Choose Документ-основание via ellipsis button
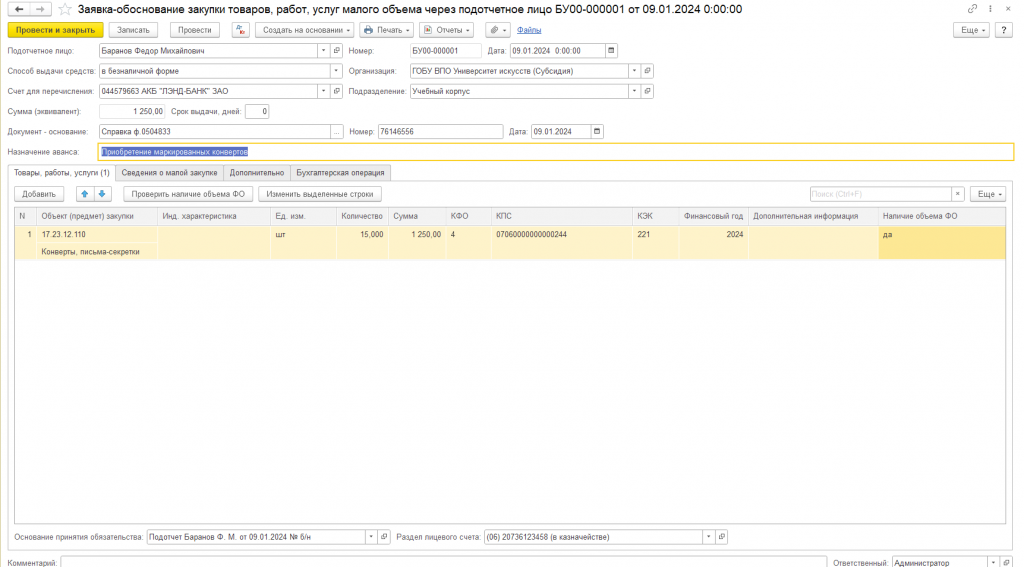 click(x=337, y=131)
